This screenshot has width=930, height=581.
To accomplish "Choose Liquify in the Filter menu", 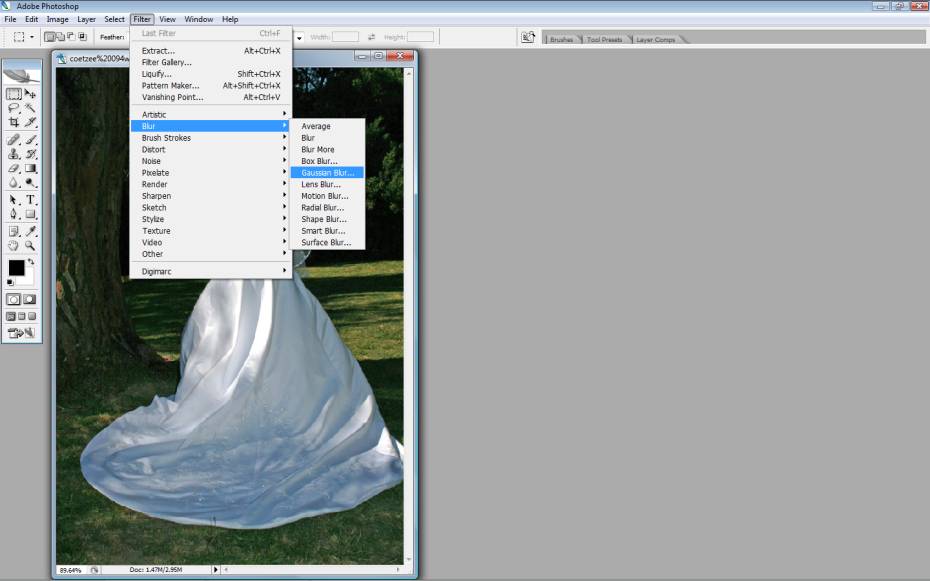I will (211, 74).
